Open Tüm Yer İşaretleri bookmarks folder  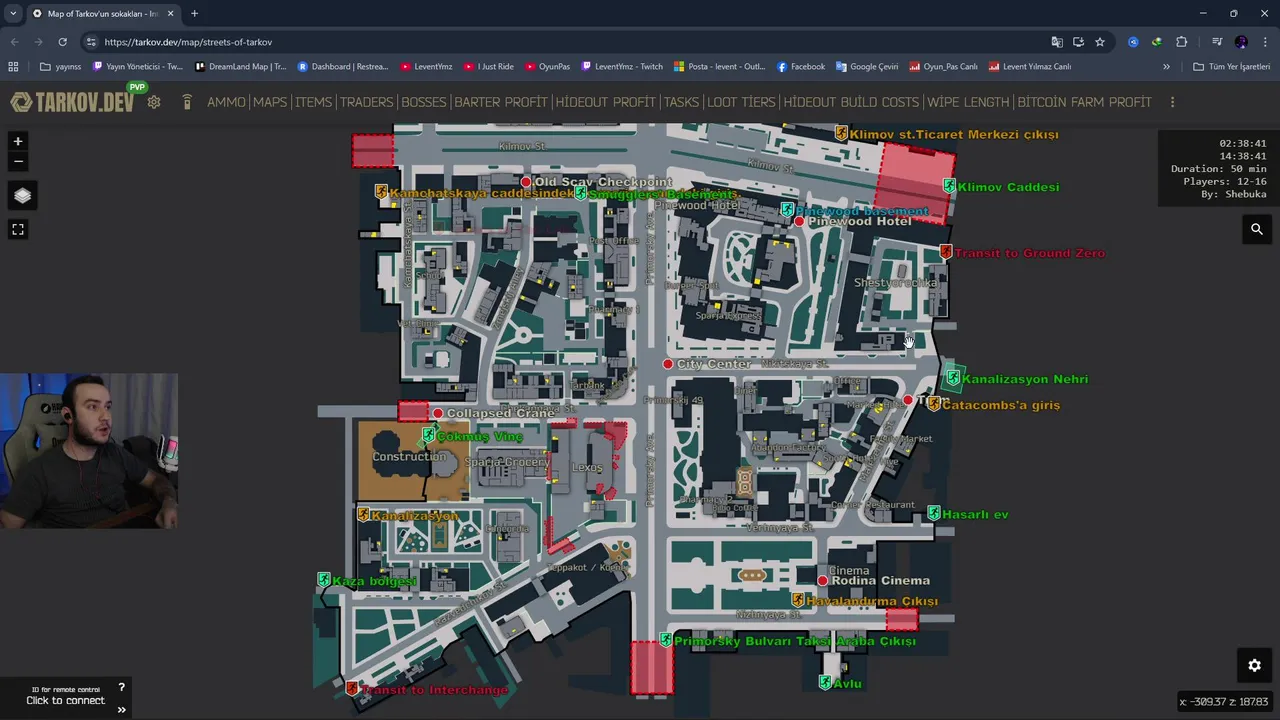click(1232, 67)
